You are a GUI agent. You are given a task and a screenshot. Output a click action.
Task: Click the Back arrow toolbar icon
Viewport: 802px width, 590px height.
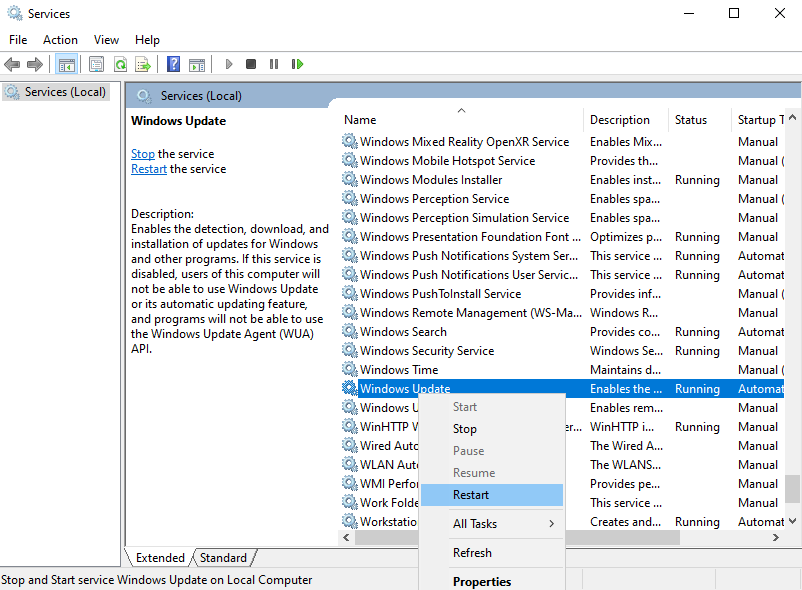(x=12, y=64)
